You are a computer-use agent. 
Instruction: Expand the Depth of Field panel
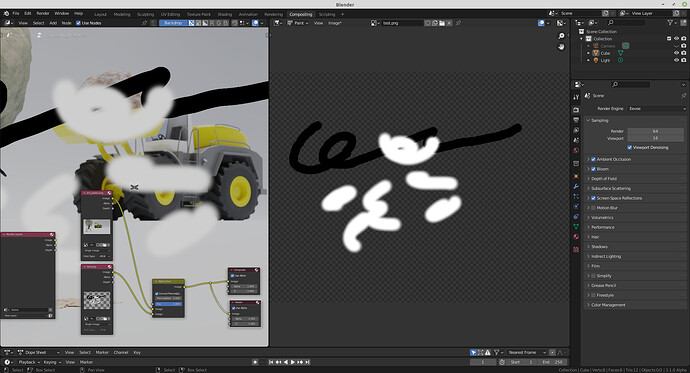[x=588, y=179]
